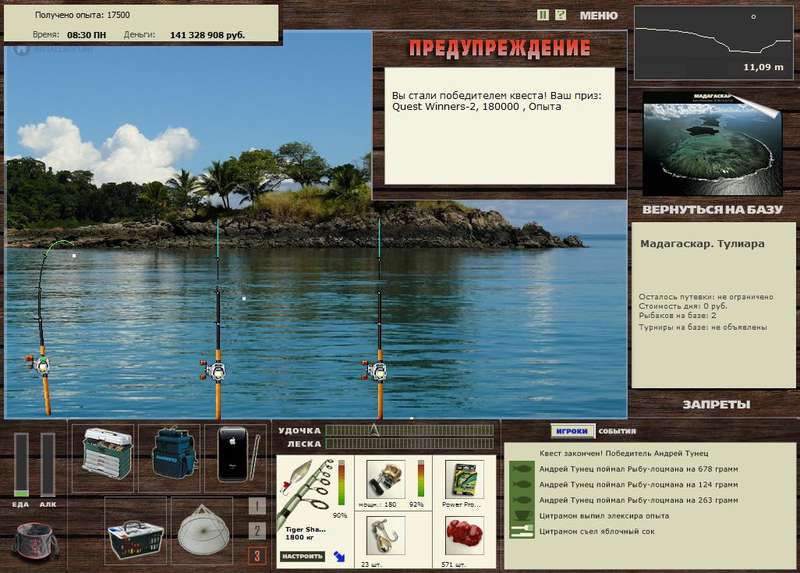Switch to rod slot 3
The height and width of the screenshot is (573, 800).
pyautogui.click(x=257, y=556)
